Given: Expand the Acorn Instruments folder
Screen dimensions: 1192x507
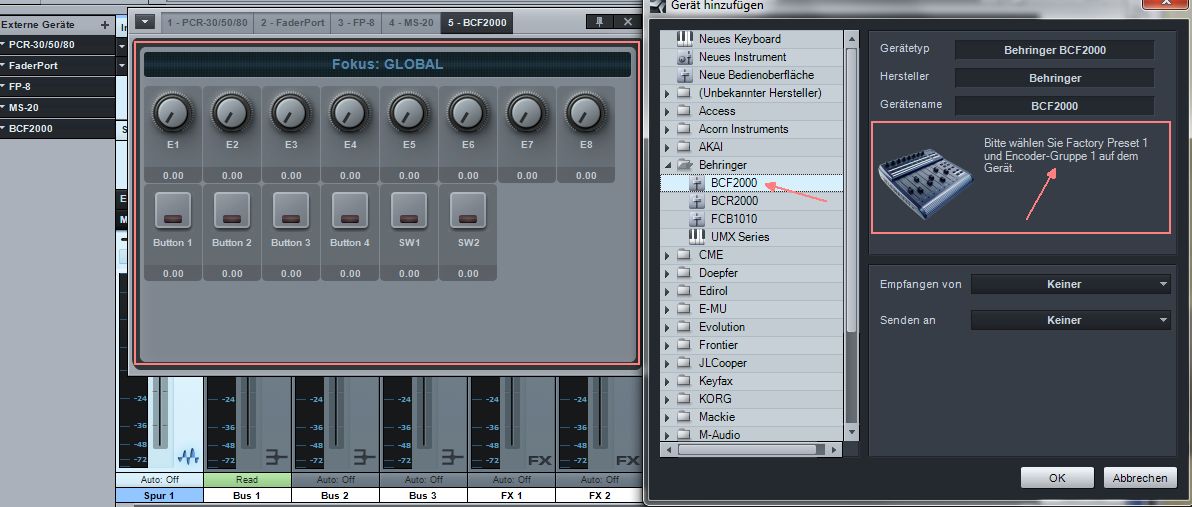Looking at the screenshot, I should [x=667, y=129].
